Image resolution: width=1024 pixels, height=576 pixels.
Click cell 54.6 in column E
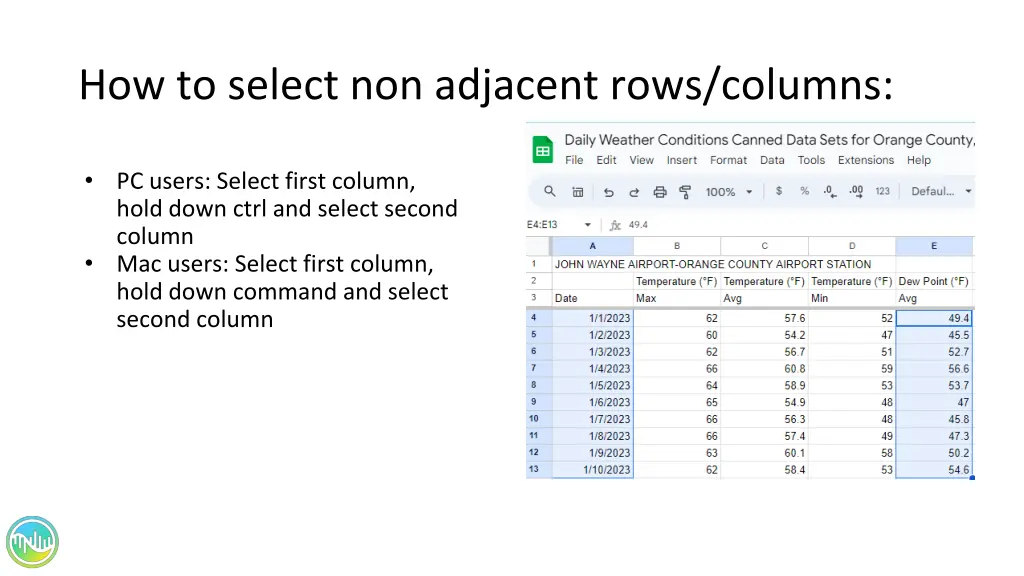coord(934,470)
